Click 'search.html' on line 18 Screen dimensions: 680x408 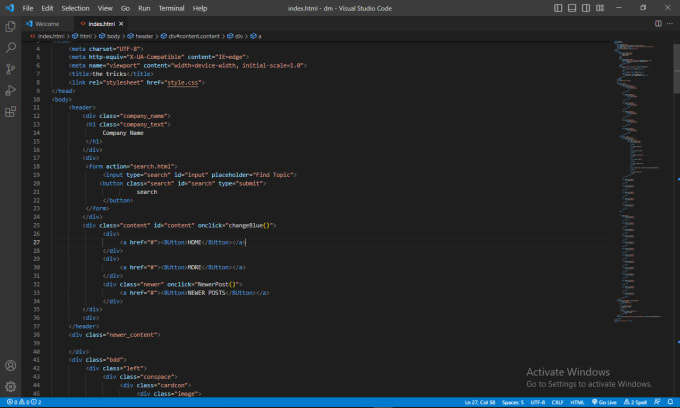click(x=154, y=166)
